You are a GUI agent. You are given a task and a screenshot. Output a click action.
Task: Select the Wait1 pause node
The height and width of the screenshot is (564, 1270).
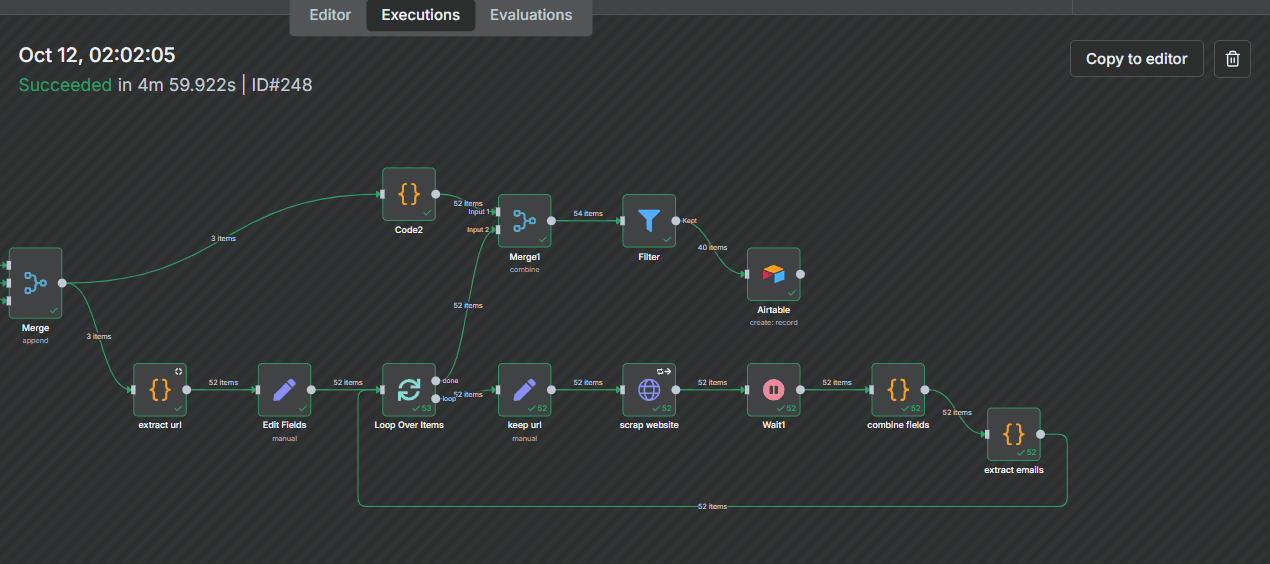(x=774, y=389)
